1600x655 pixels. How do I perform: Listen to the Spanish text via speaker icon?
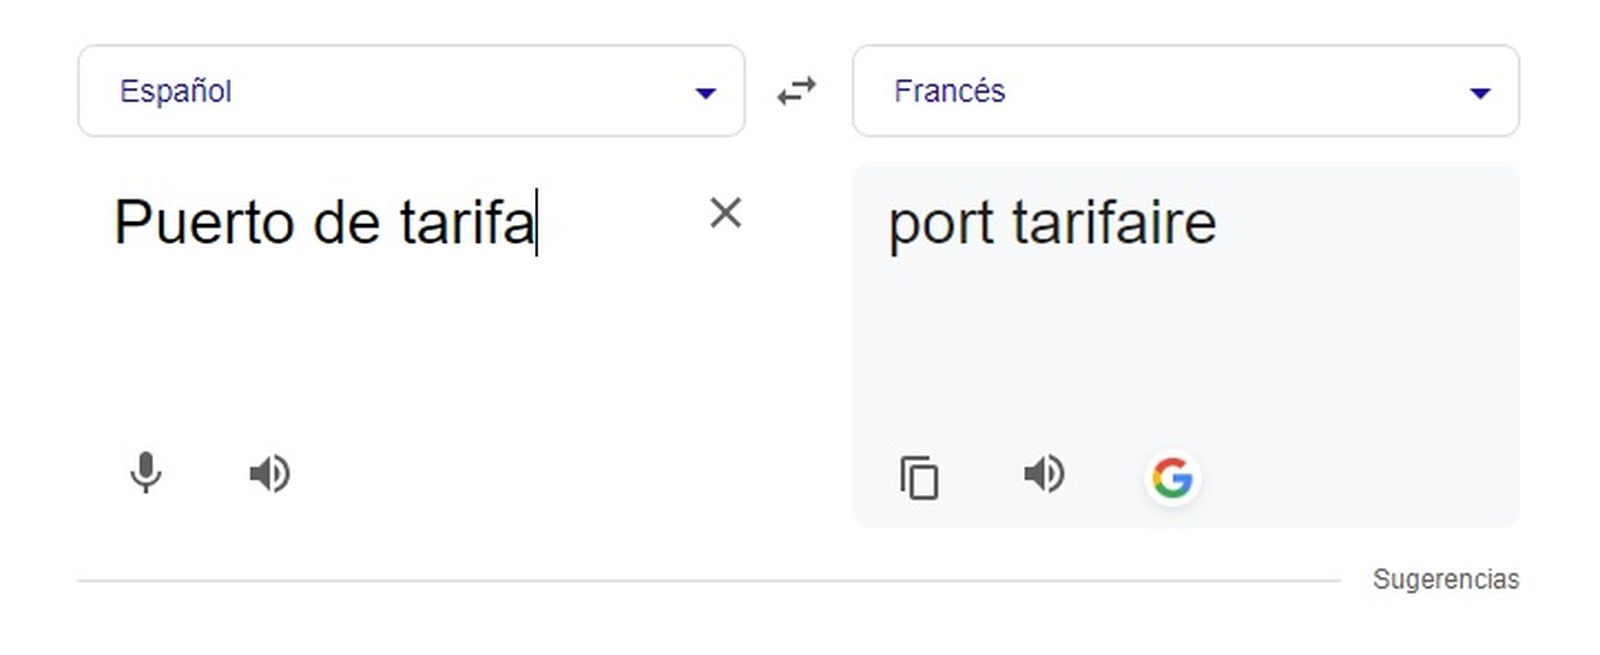268,474
